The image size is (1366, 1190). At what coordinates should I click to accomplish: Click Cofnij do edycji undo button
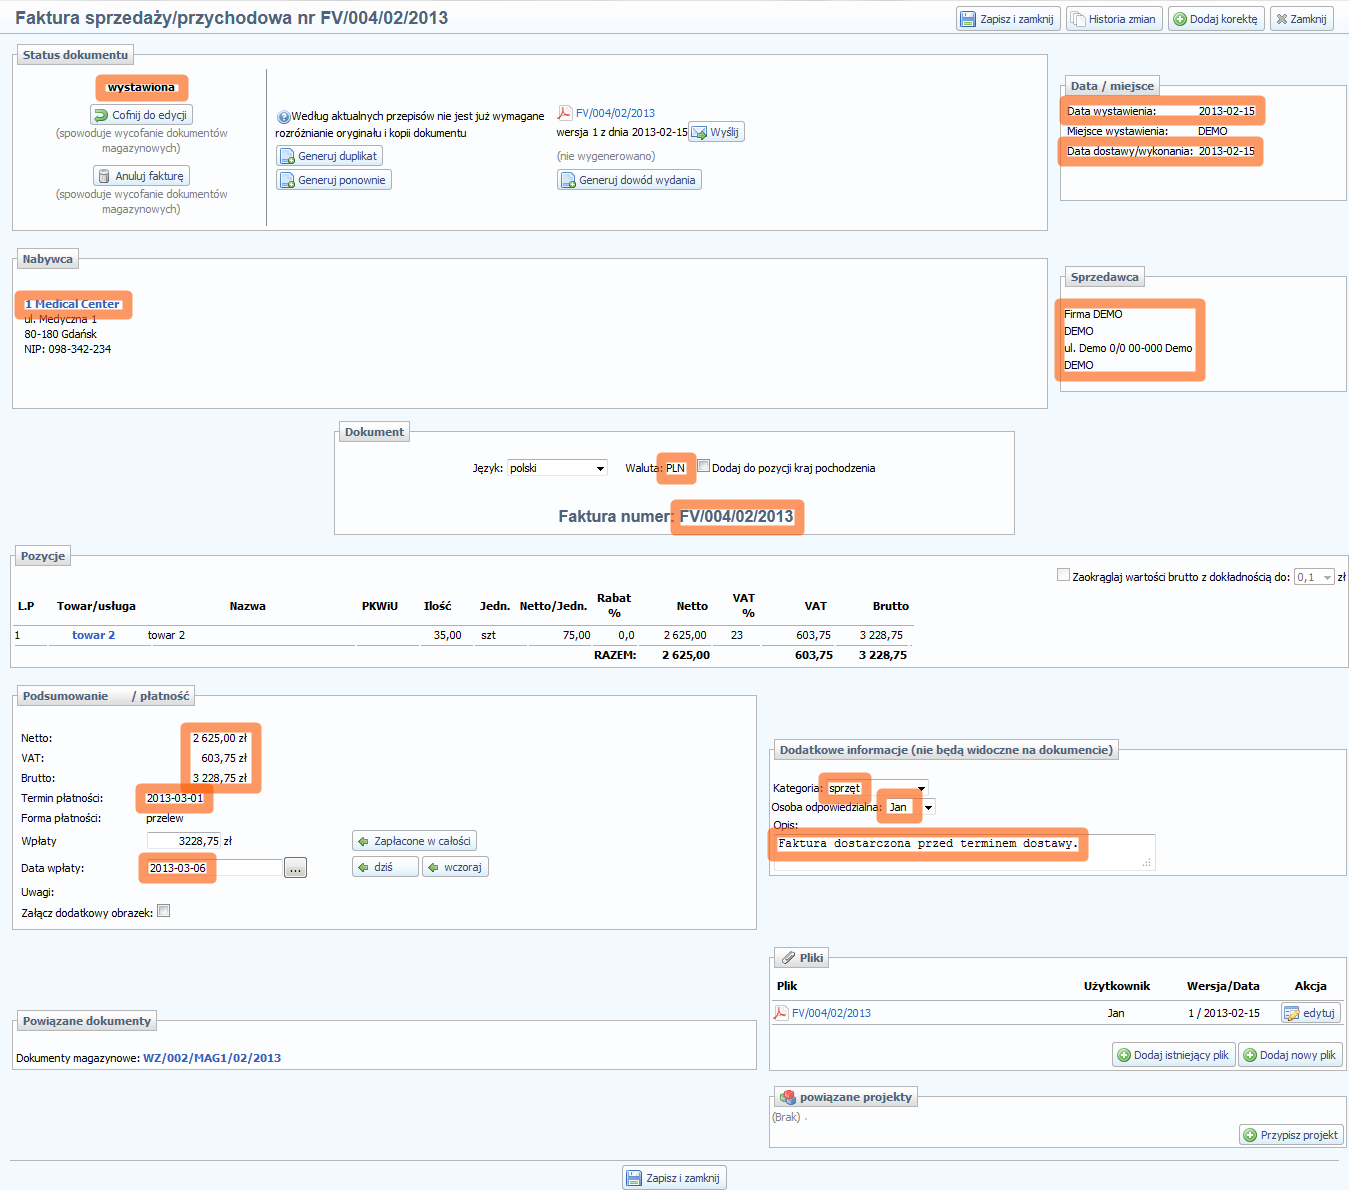[141, 115]
